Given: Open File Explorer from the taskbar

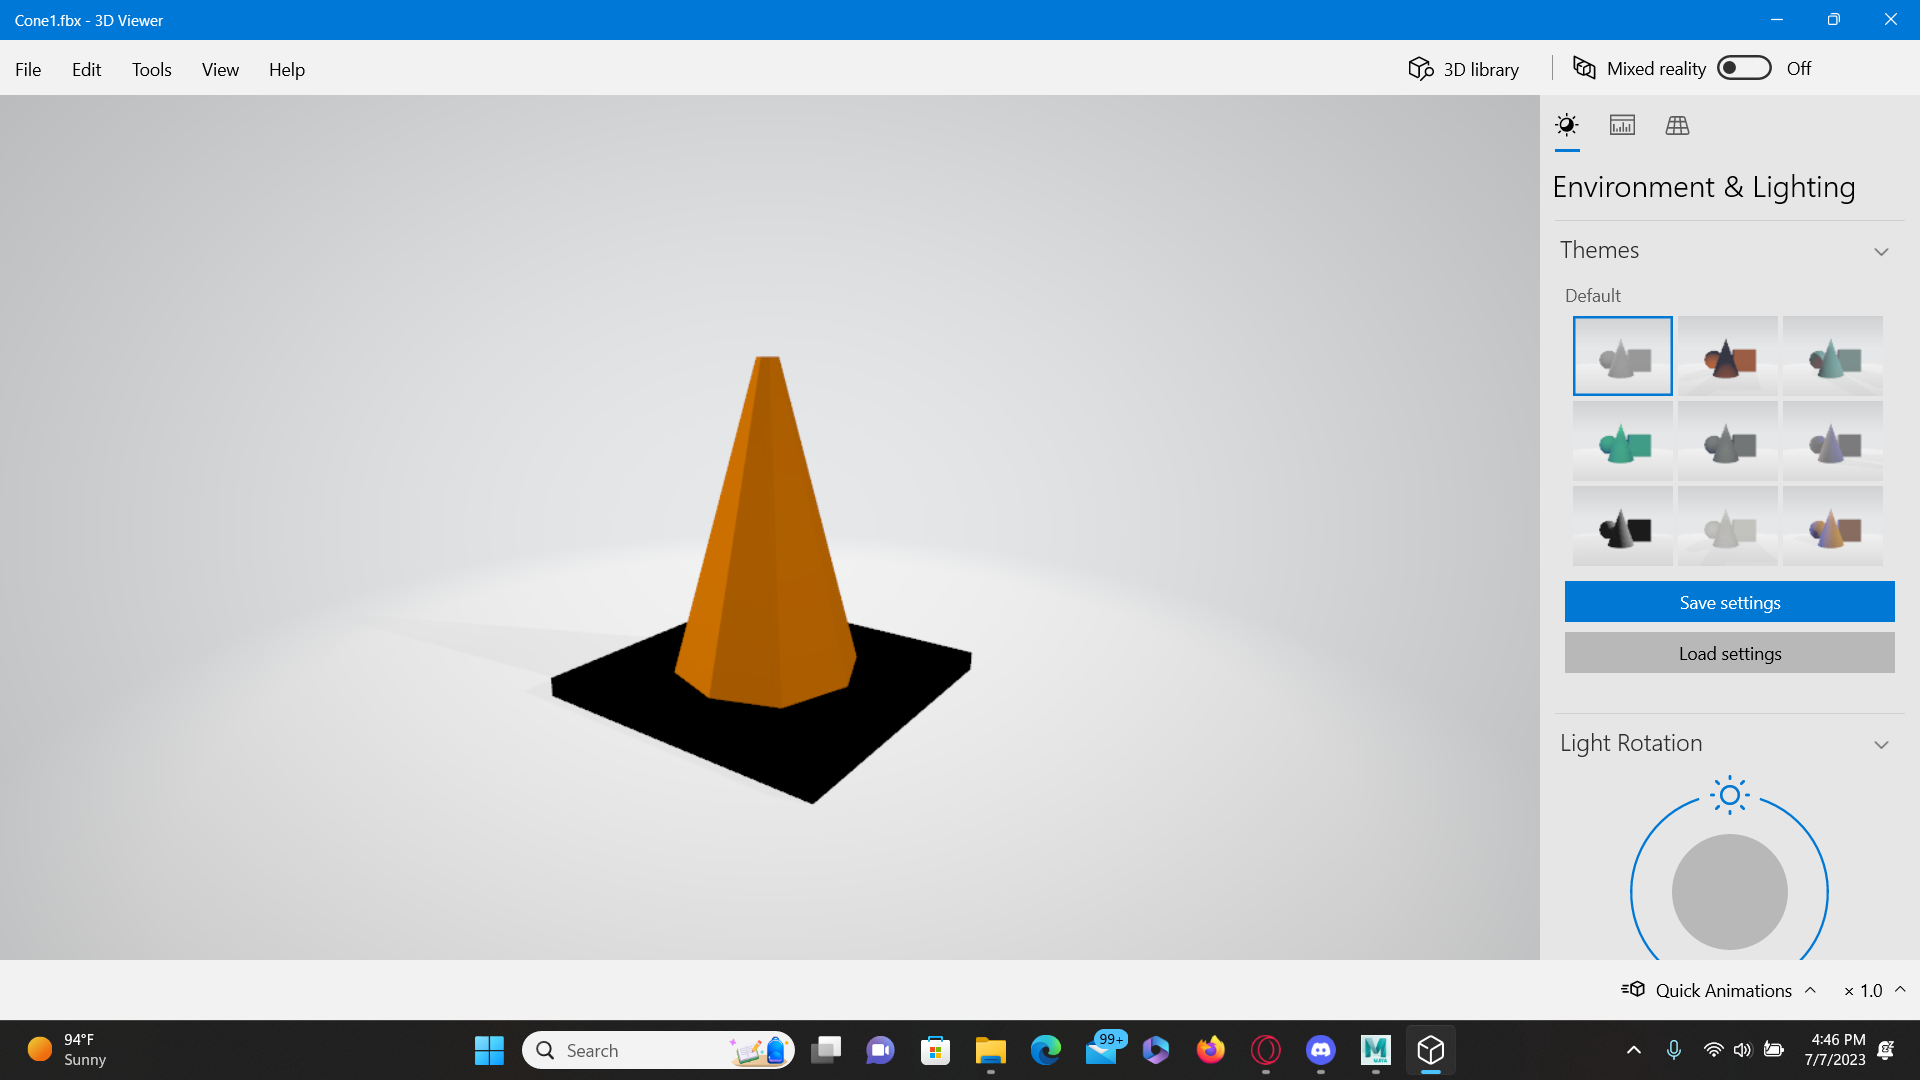Looking at the screenshot, I should click(x=990, y=1050).
